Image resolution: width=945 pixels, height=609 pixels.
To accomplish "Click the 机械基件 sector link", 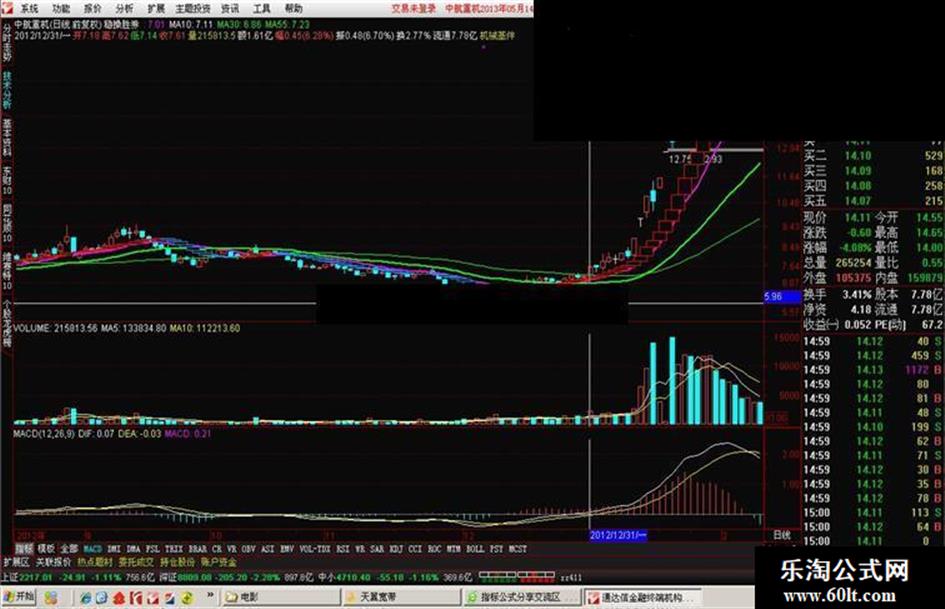I will coord(497,36).
